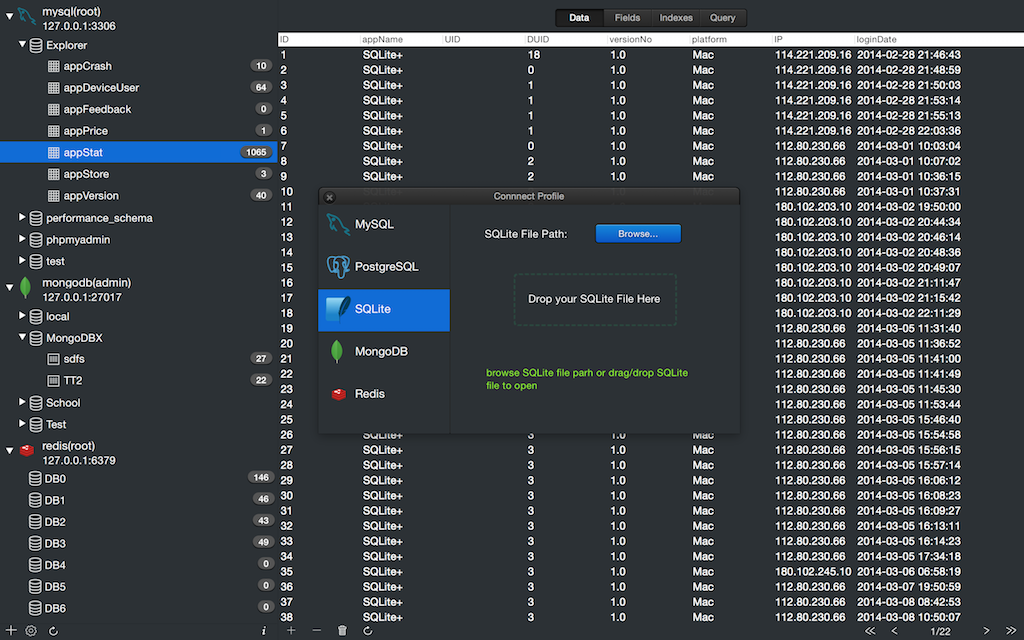1024x640 pixels.
Task: Sort by the platform column header
Action: pos(730,39)
